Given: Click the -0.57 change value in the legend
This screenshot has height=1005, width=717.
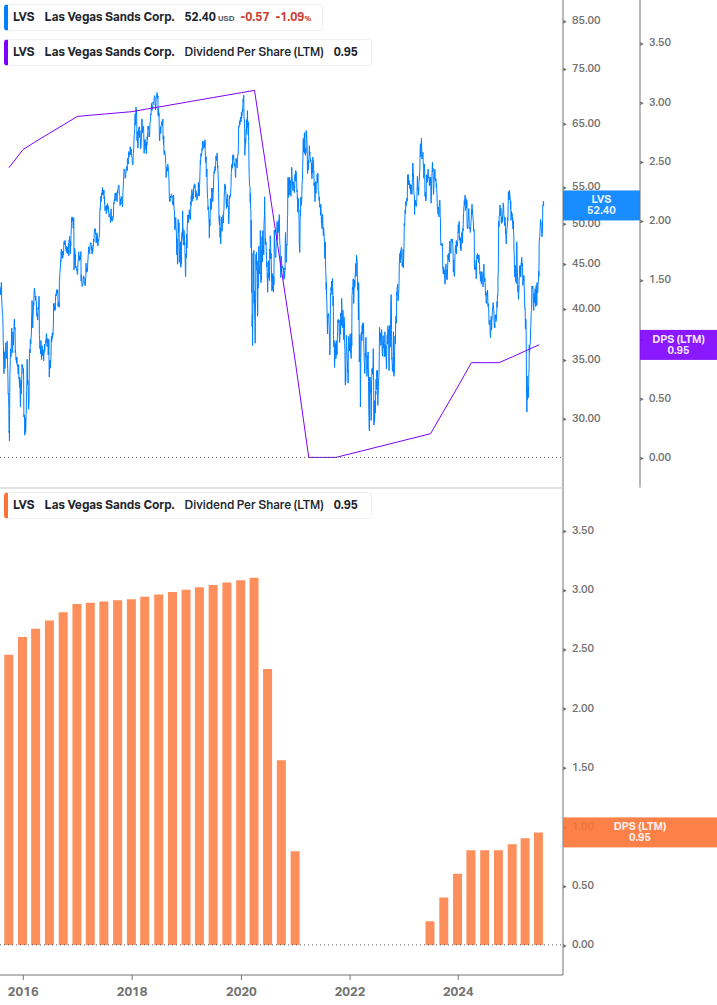Looking at the screenshot, I should 255,17.
